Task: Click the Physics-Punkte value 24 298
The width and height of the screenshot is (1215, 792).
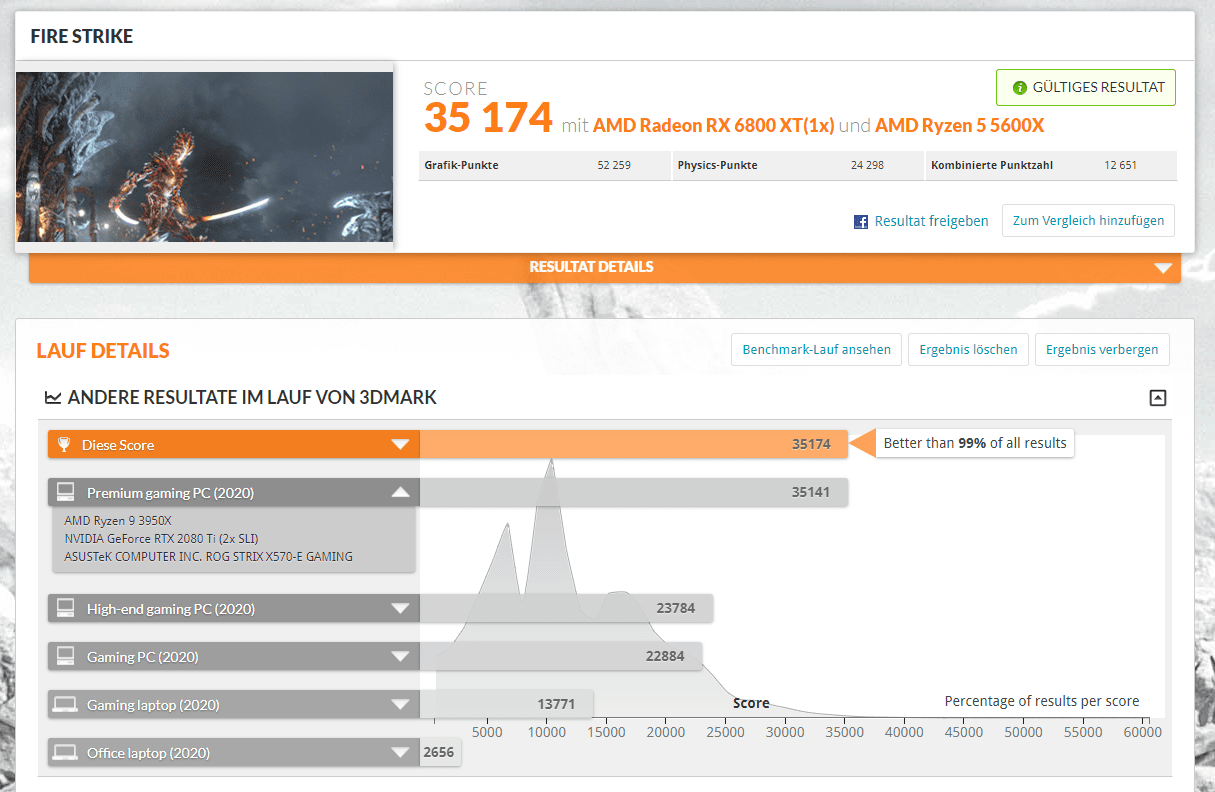Action: pyautogui.click(x=867, y=165)
